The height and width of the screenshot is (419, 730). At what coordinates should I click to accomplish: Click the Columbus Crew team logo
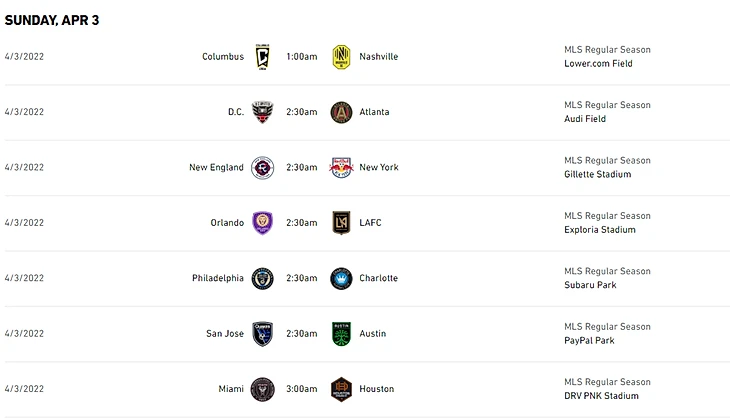click(262, 56)
